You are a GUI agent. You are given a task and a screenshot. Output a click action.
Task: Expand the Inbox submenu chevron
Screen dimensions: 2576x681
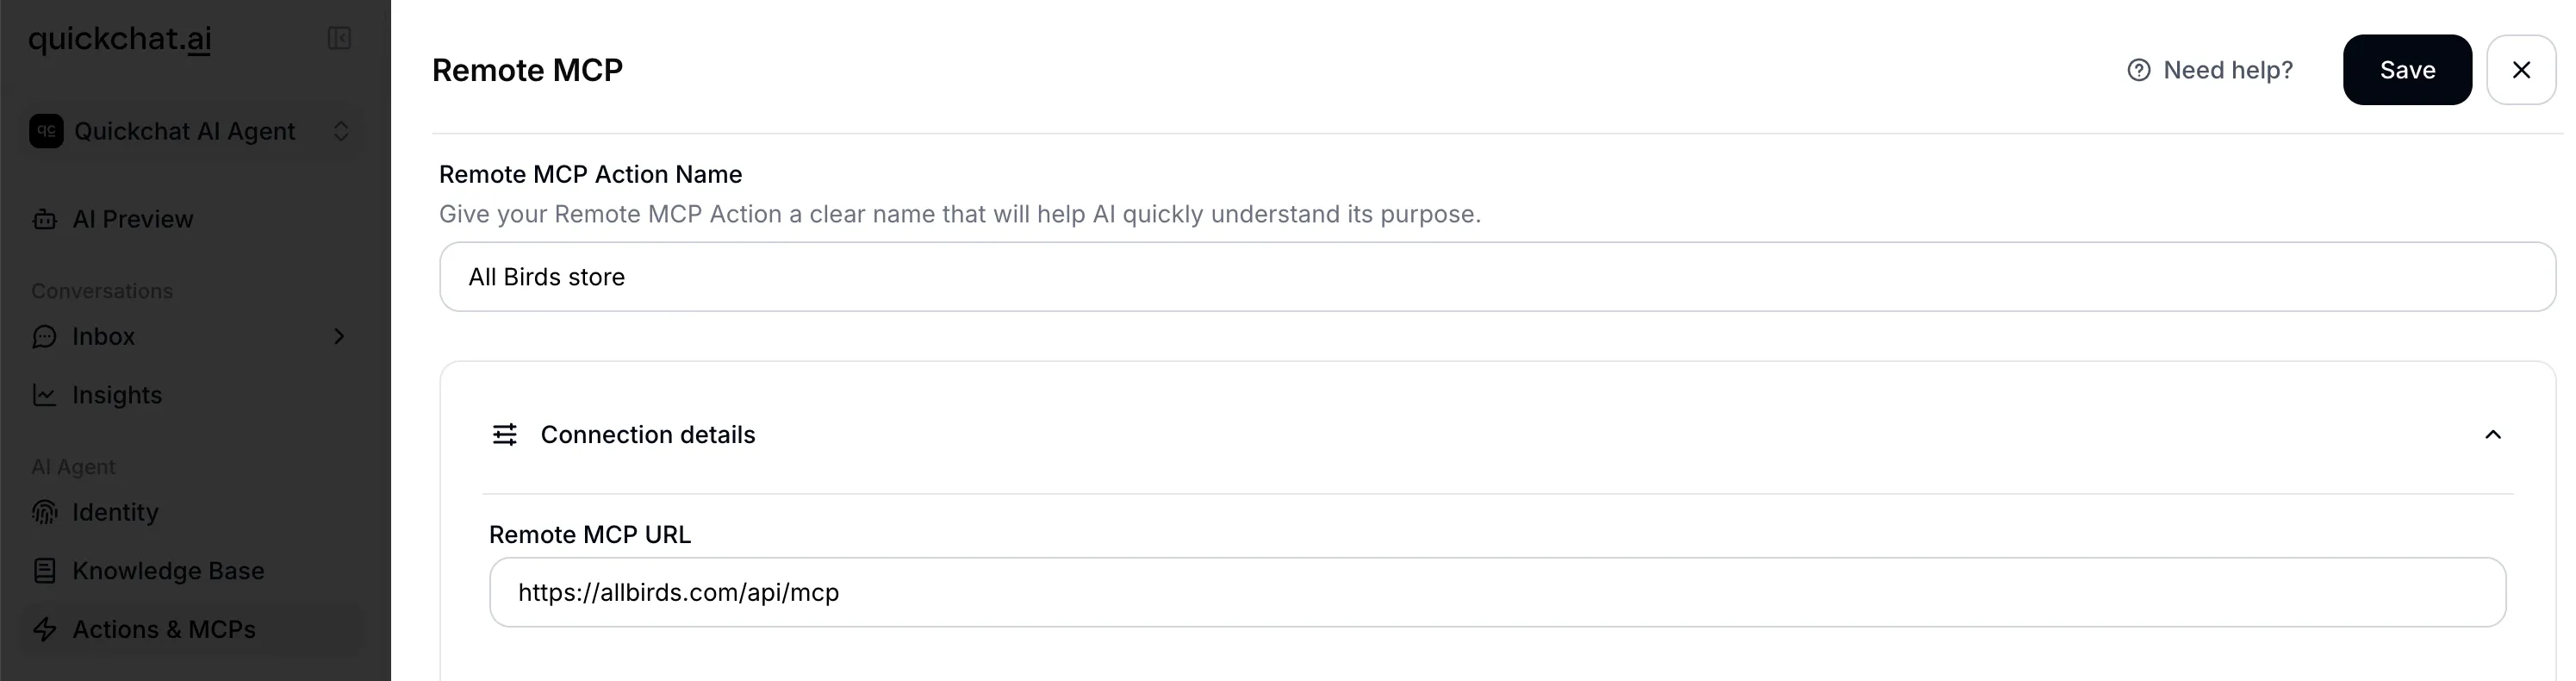point(340,337)
